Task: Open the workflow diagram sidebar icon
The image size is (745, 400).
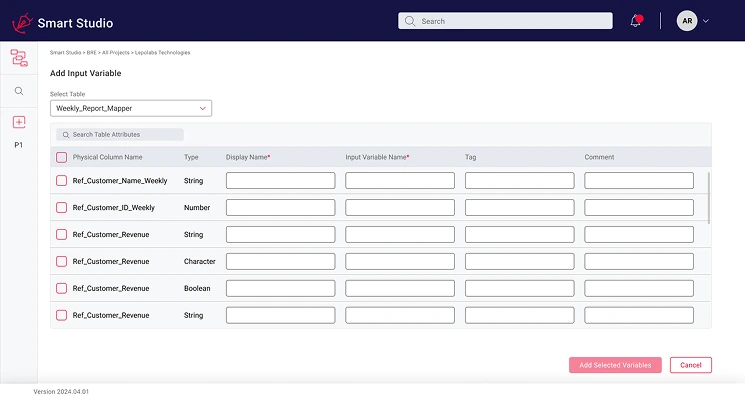Action: click(x=19, y=58)
